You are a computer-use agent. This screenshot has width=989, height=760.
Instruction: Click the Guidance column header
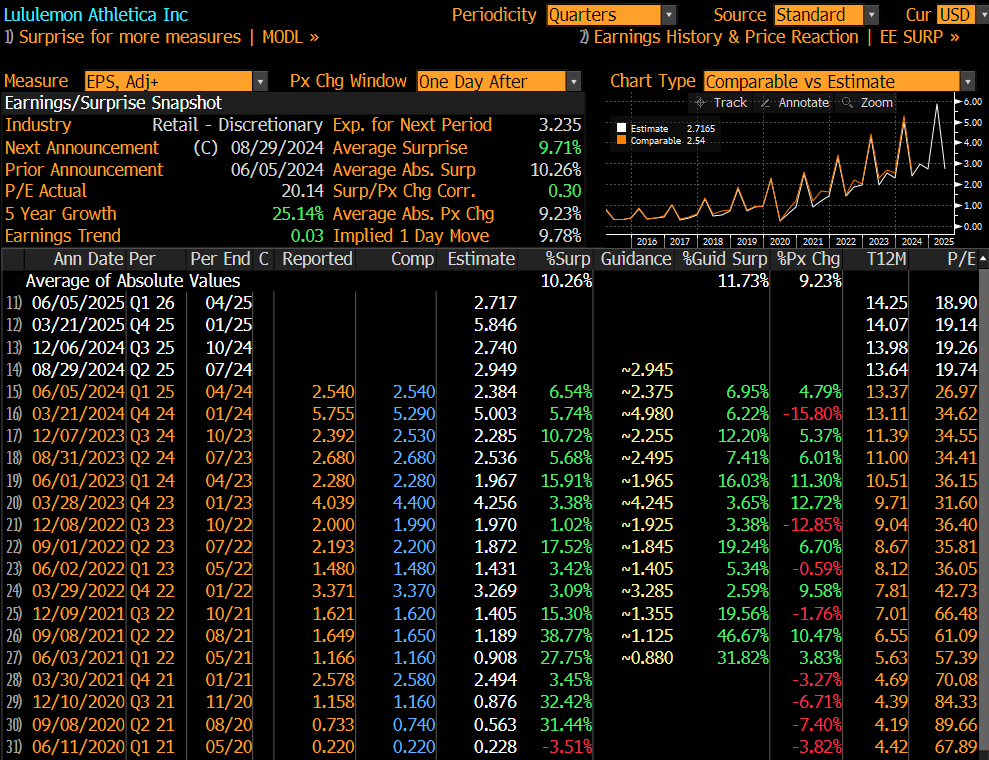(636, 259)
